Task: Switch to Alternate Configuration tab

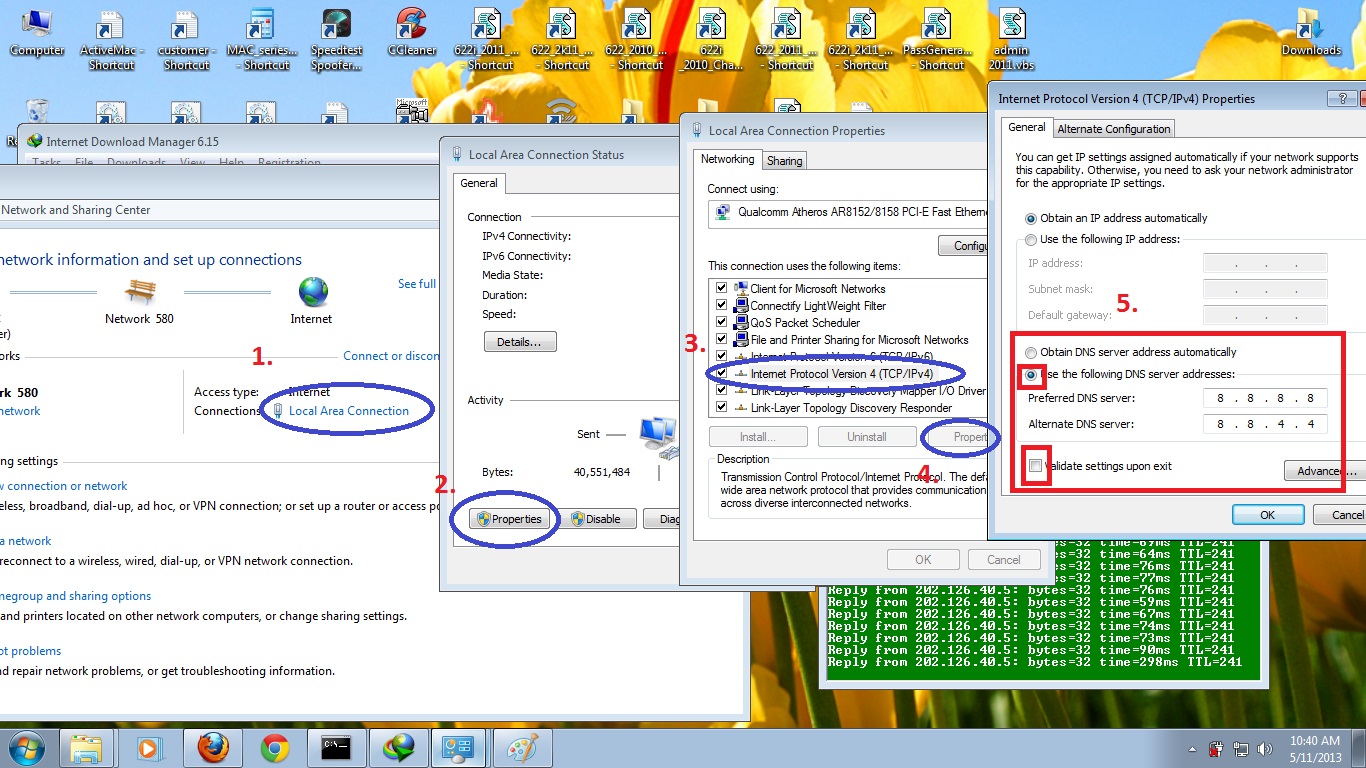Action: (1113, 129)
